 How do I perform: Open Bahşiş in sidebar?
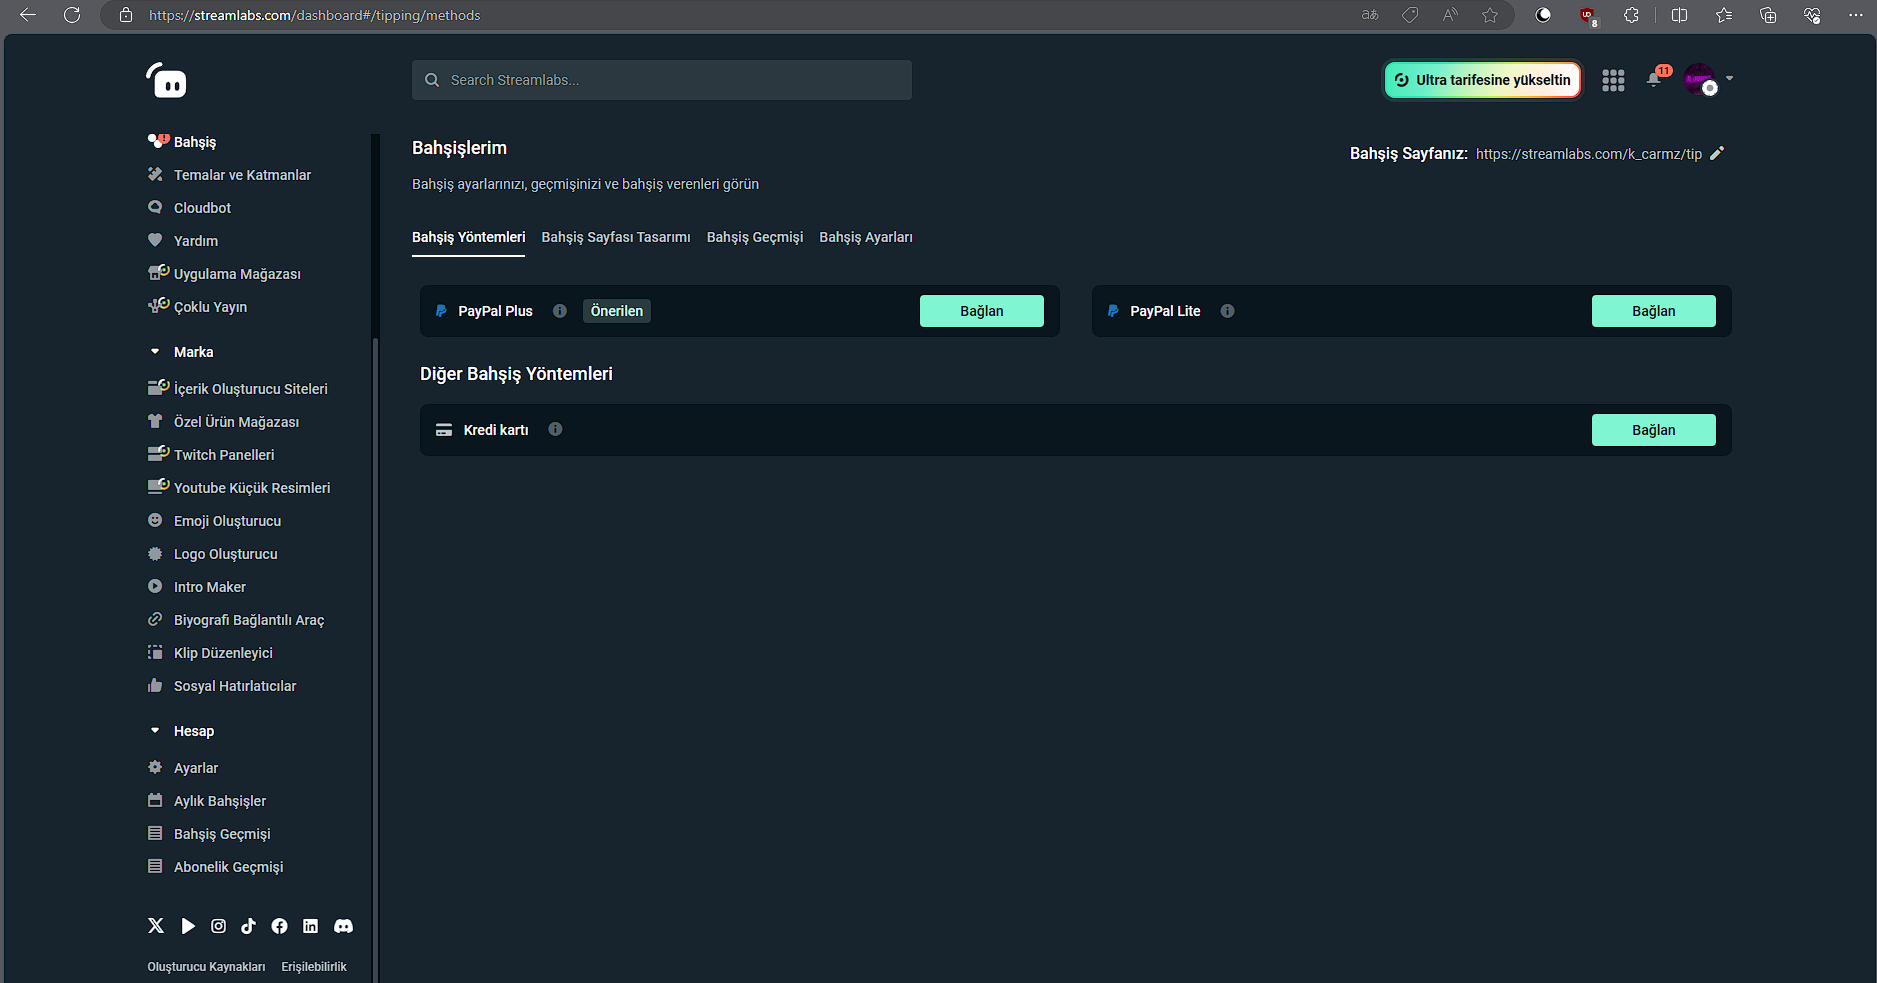[195, 142]
